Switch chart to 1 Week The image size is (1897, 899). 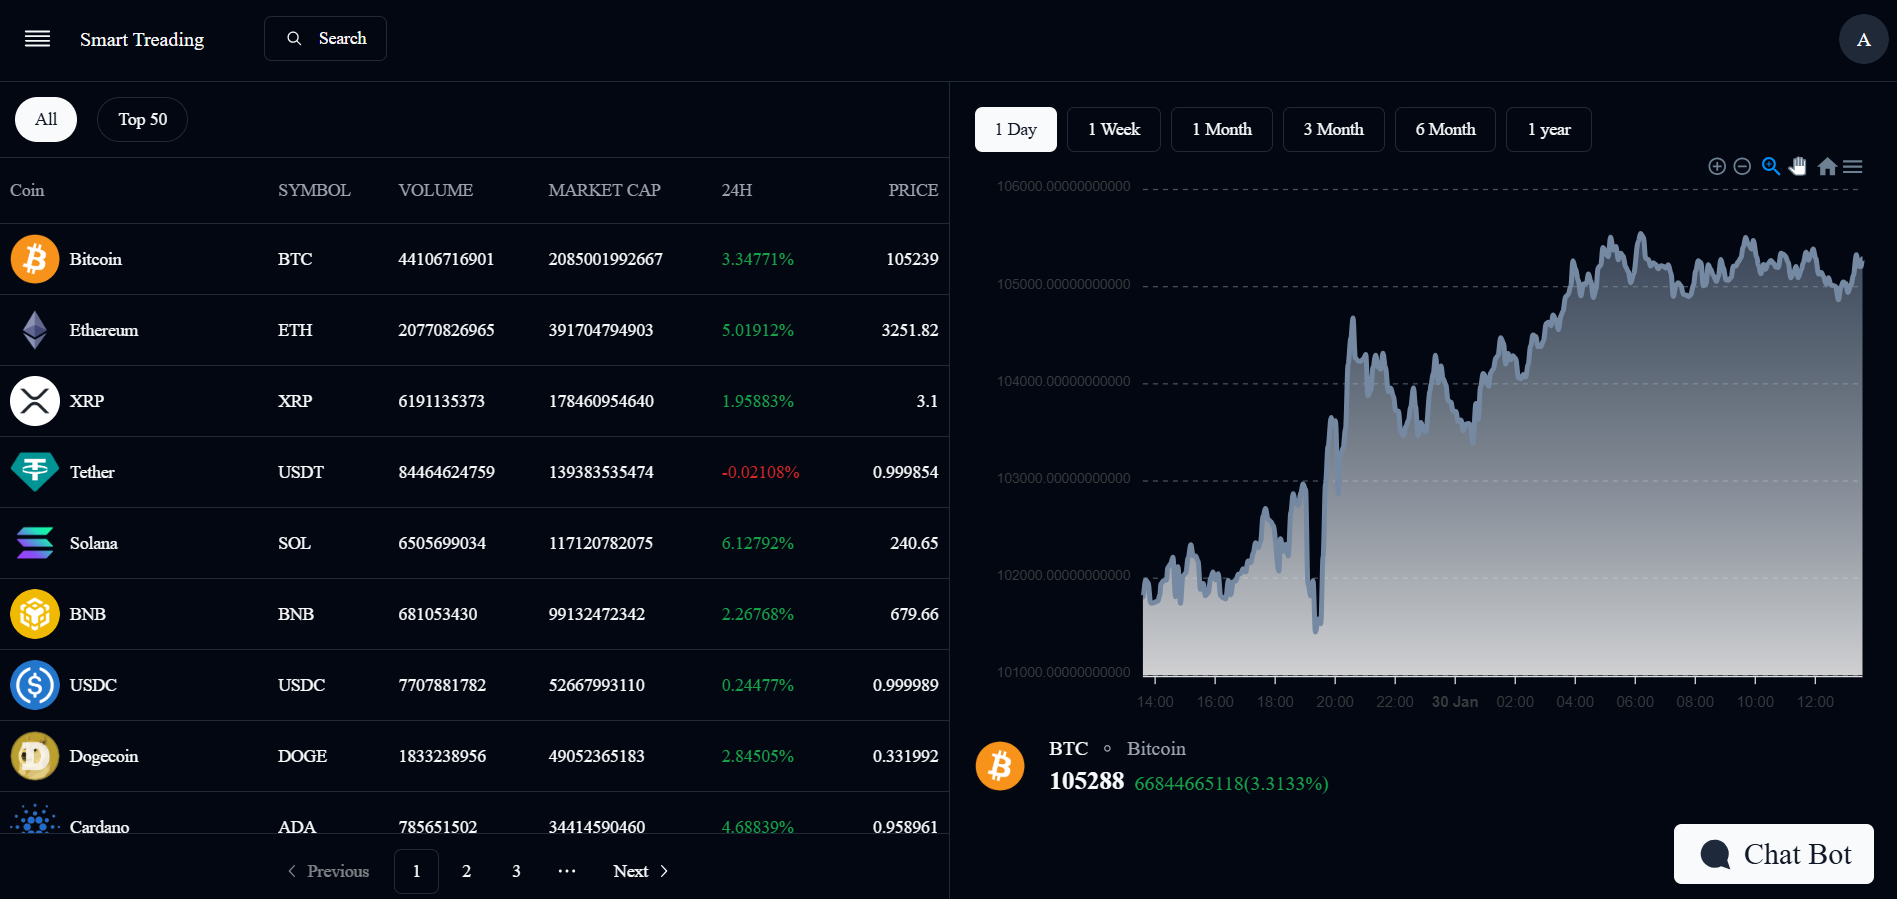(1113, 129)
